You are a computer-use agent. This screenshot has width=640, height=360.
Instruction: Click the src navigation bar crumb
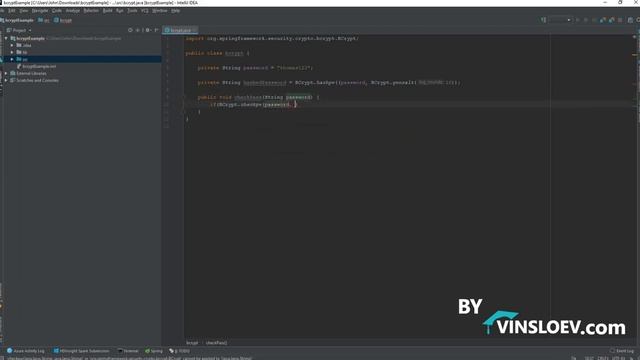pyautogui.click(x=44, y=20)
